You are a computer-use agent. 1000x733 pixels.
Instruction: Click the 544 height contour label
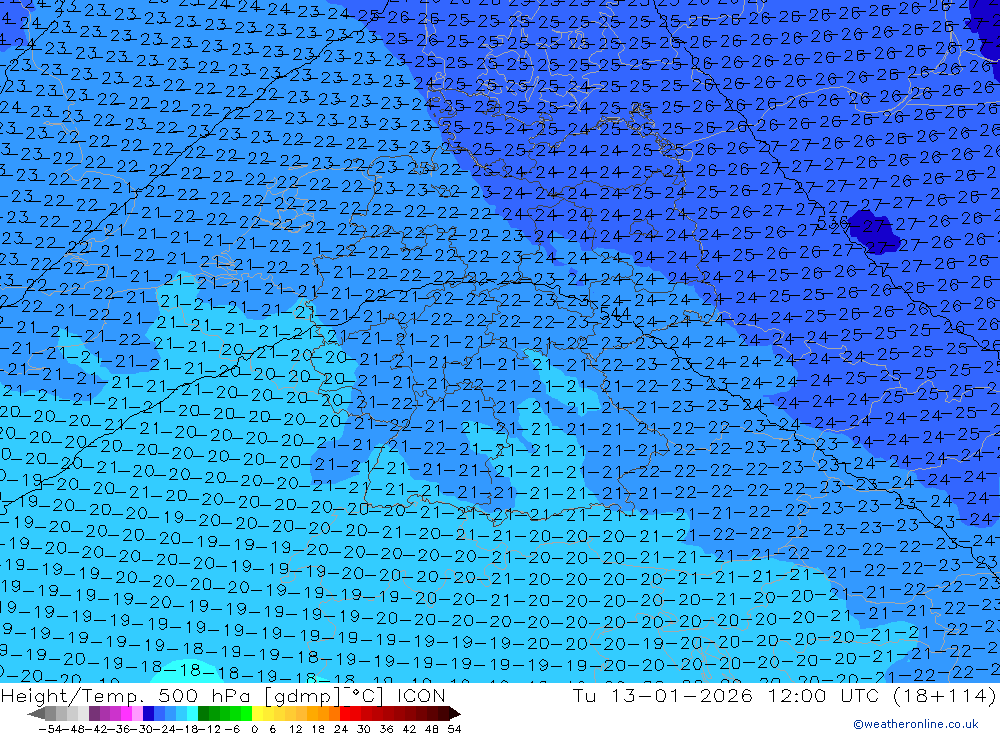pos(615,313)
